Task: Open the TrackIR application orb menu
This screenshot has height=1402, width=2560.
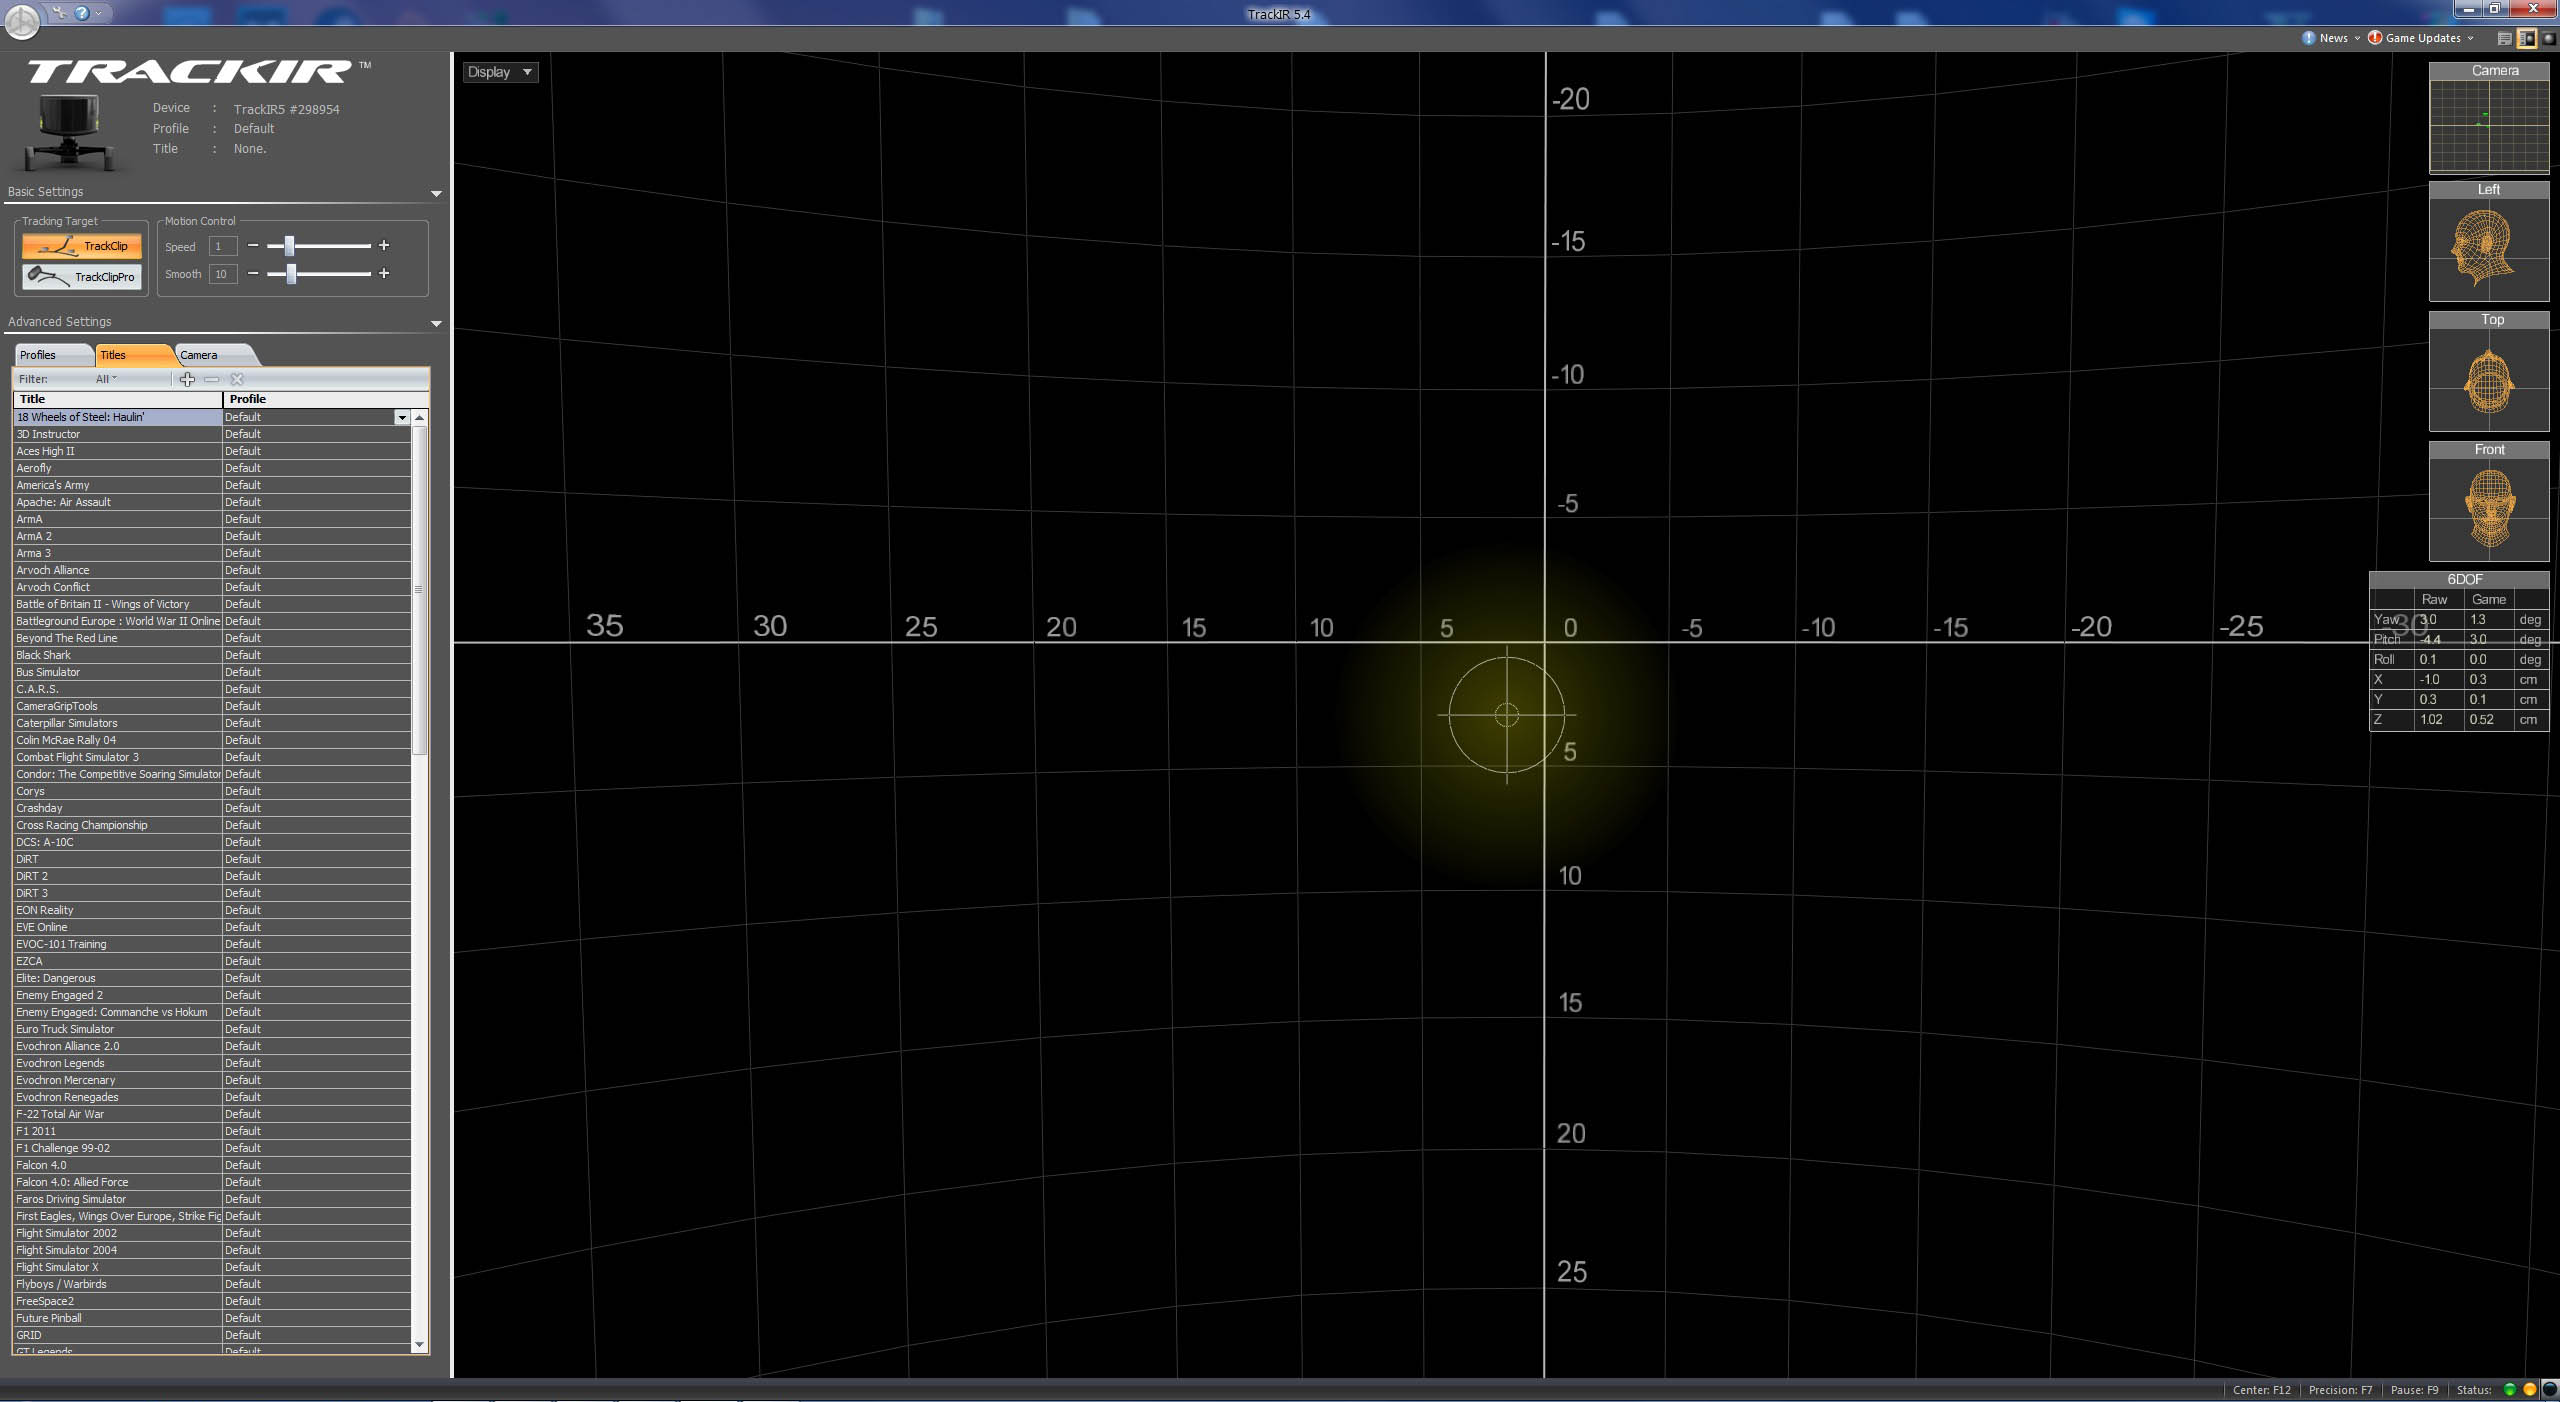Action: click(22, 21)
